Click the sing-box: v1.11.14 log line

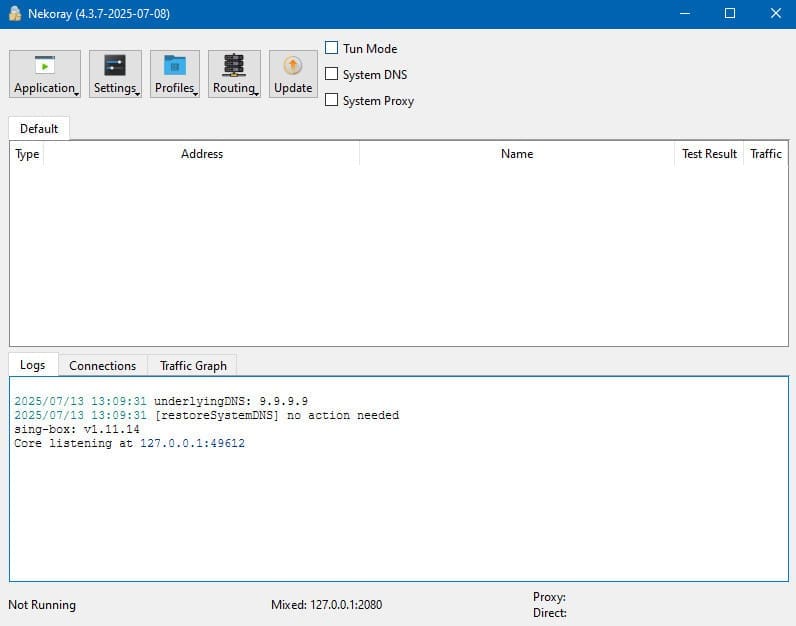point(77,430)
